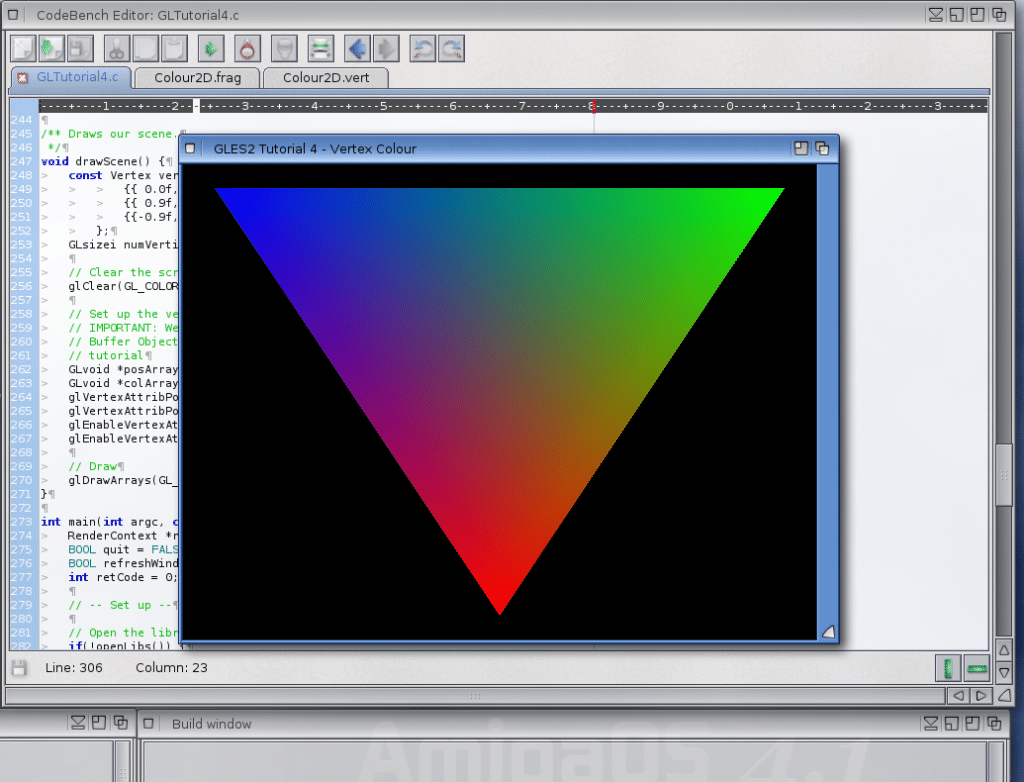Click the Redo toolbar icon

451,49
